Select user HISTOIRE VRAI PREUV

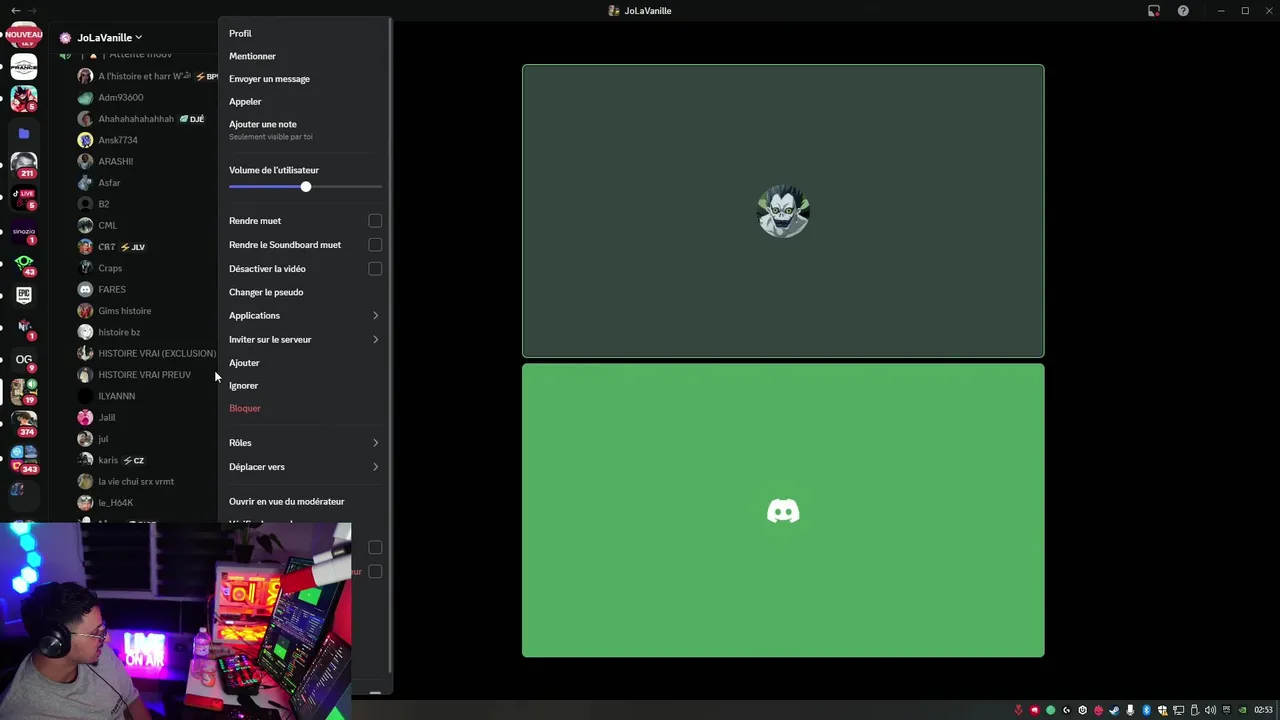click(146, 375)
